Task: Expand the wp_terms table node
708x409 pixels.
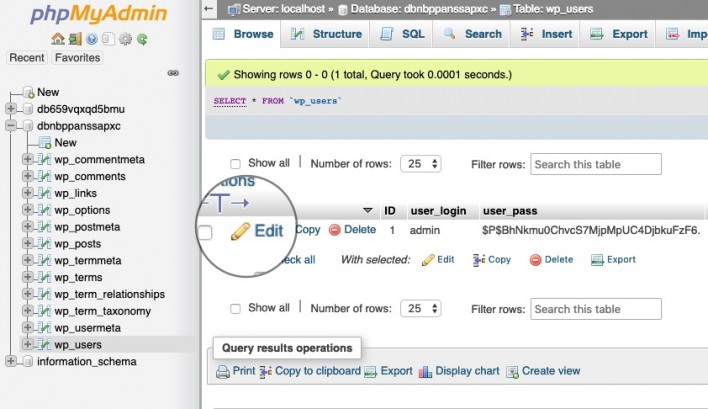Action: [x=28, y=277]
